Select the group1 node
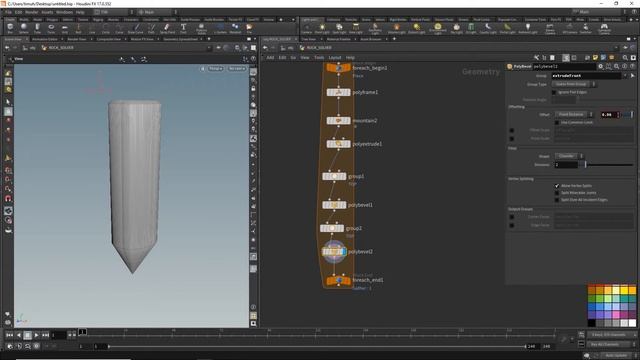The image size is (640, 360). [334, 176]
